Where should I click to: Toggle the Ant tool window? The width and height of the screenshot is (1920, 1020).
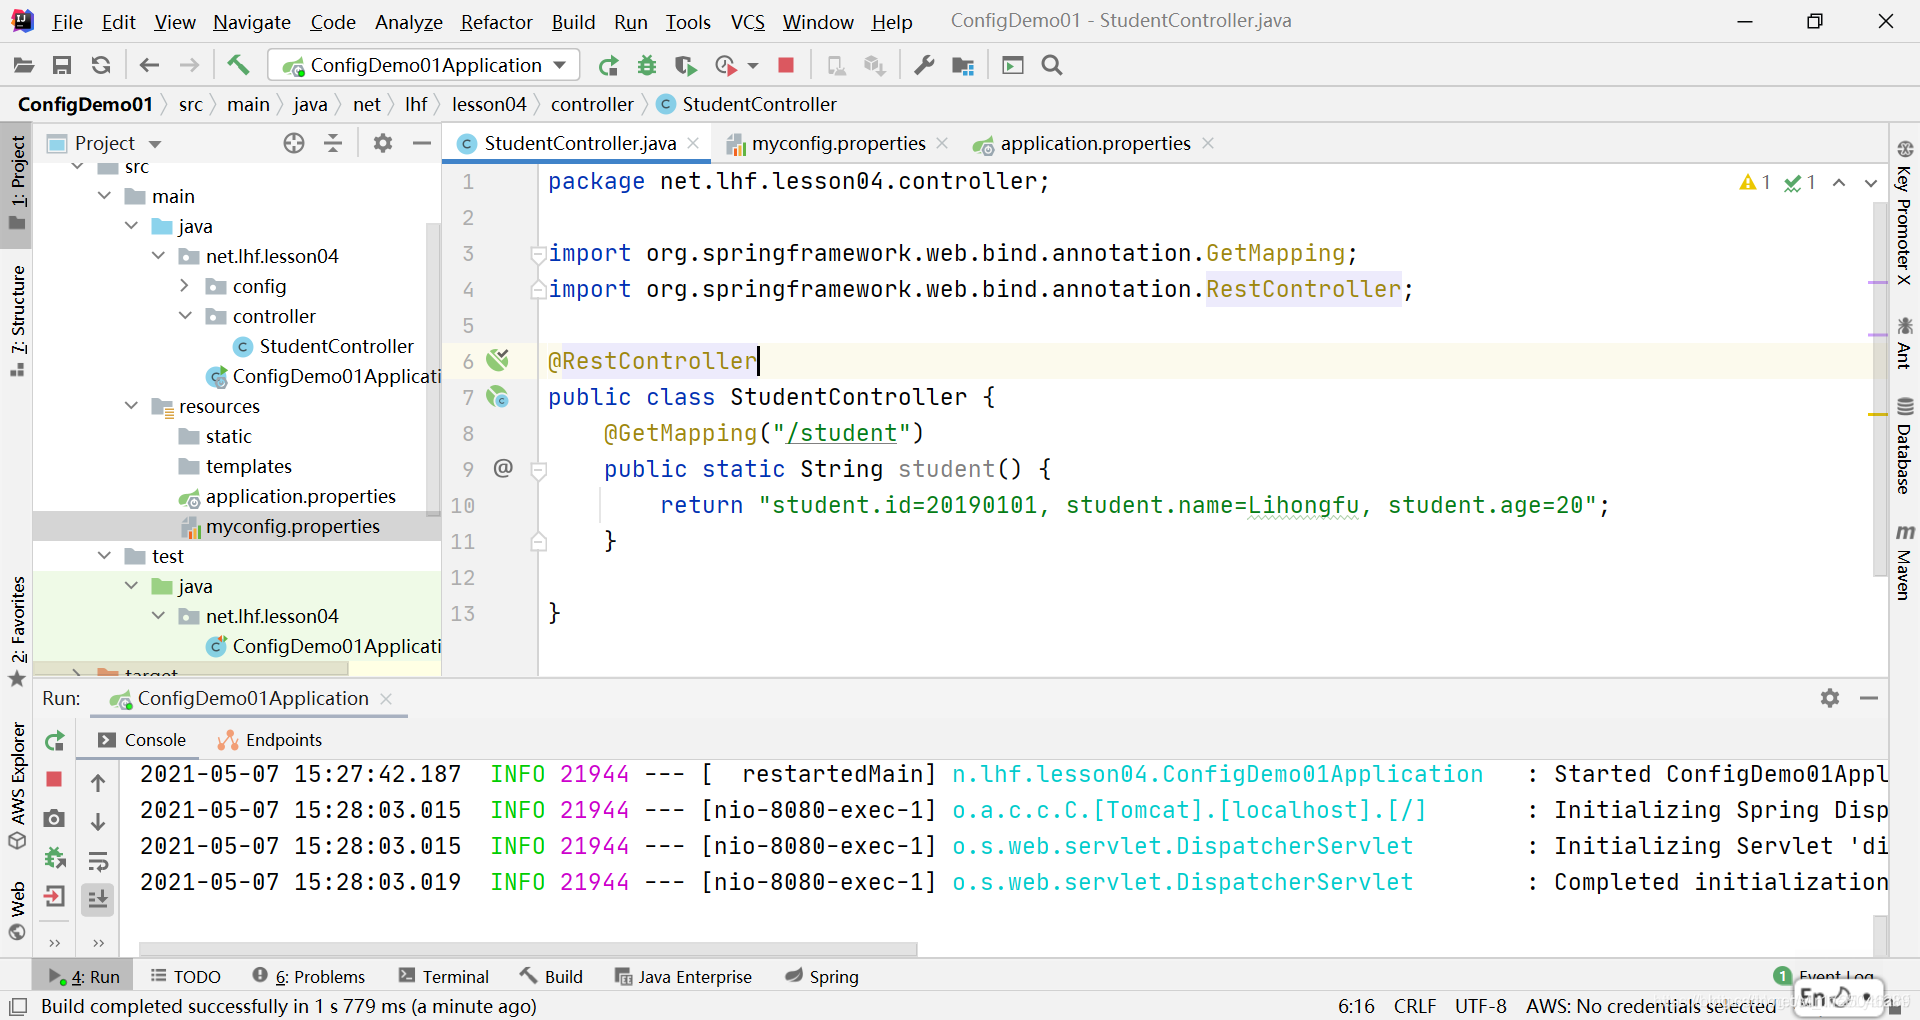tap(1904, 343)
